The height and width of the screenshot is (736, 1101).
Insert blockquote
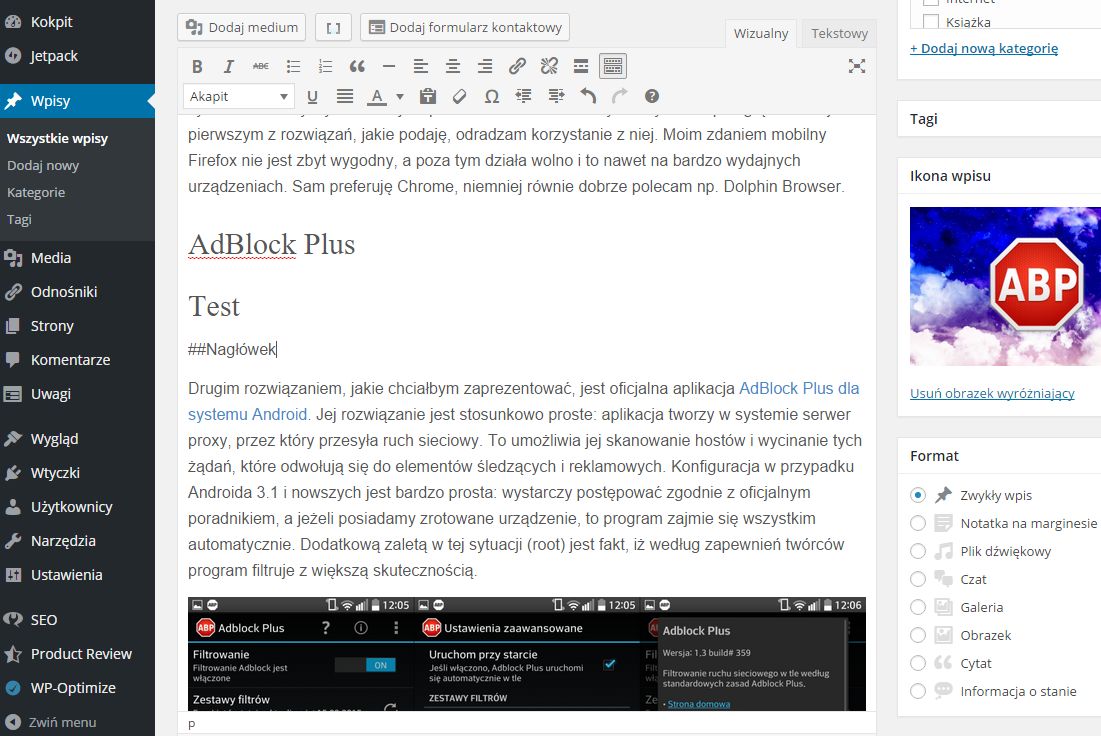[x=357, y=67]
